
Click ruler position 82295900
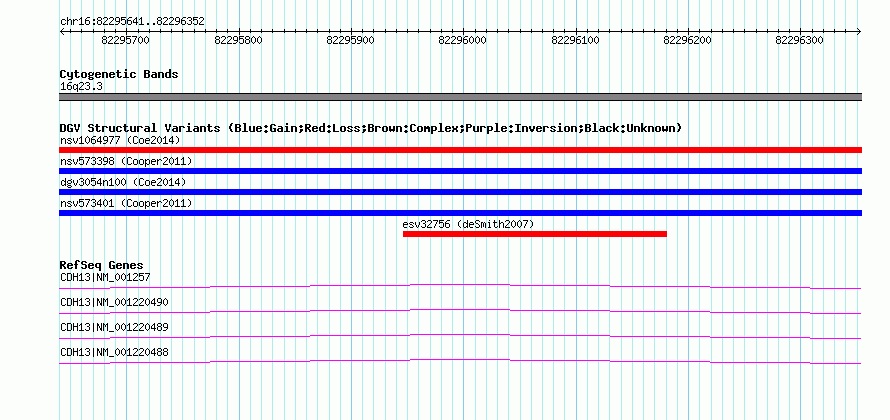pos(351,40)
